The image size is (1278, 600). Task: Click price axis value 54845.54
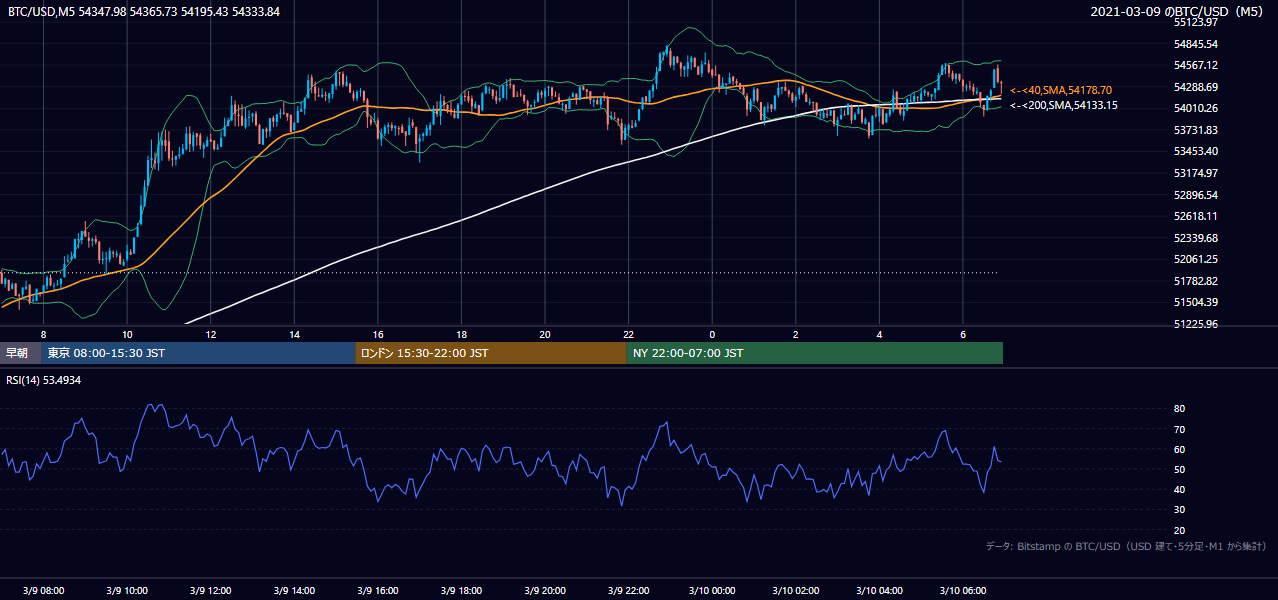click(x=1196, y=44)
